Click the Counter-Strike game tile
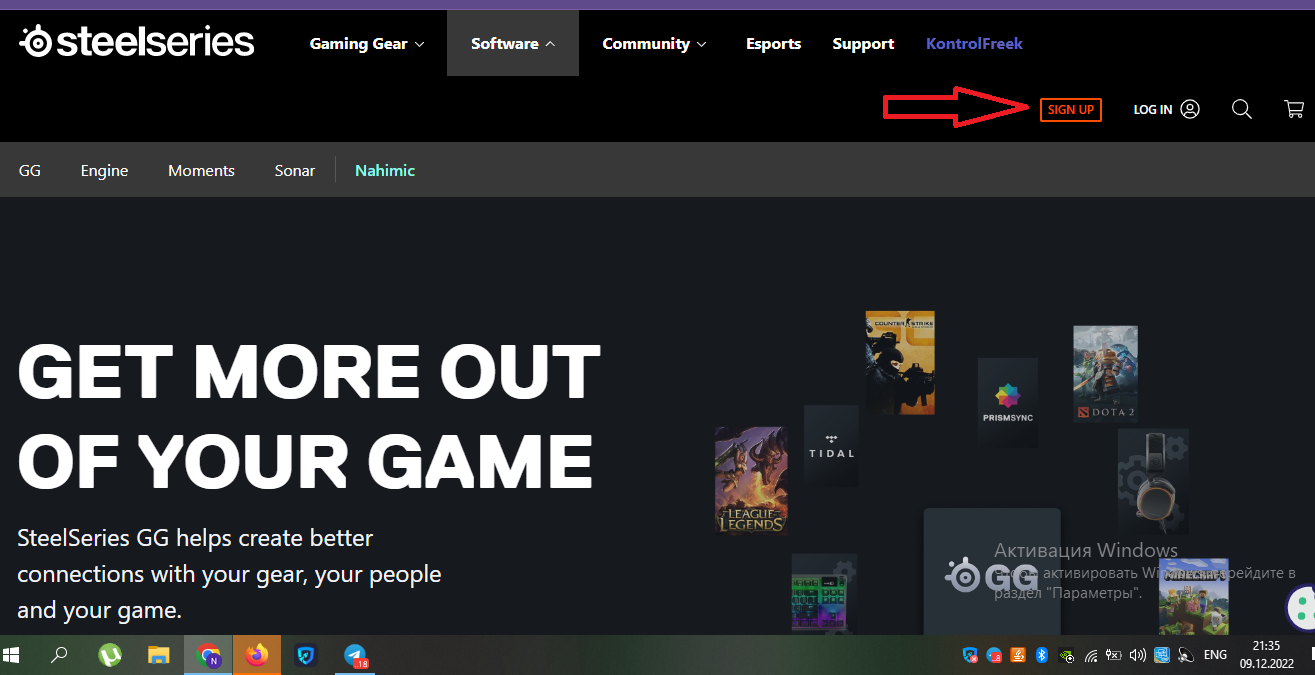Image resolution: width=1315 pixels, height=675 pixels. point(900,362)
